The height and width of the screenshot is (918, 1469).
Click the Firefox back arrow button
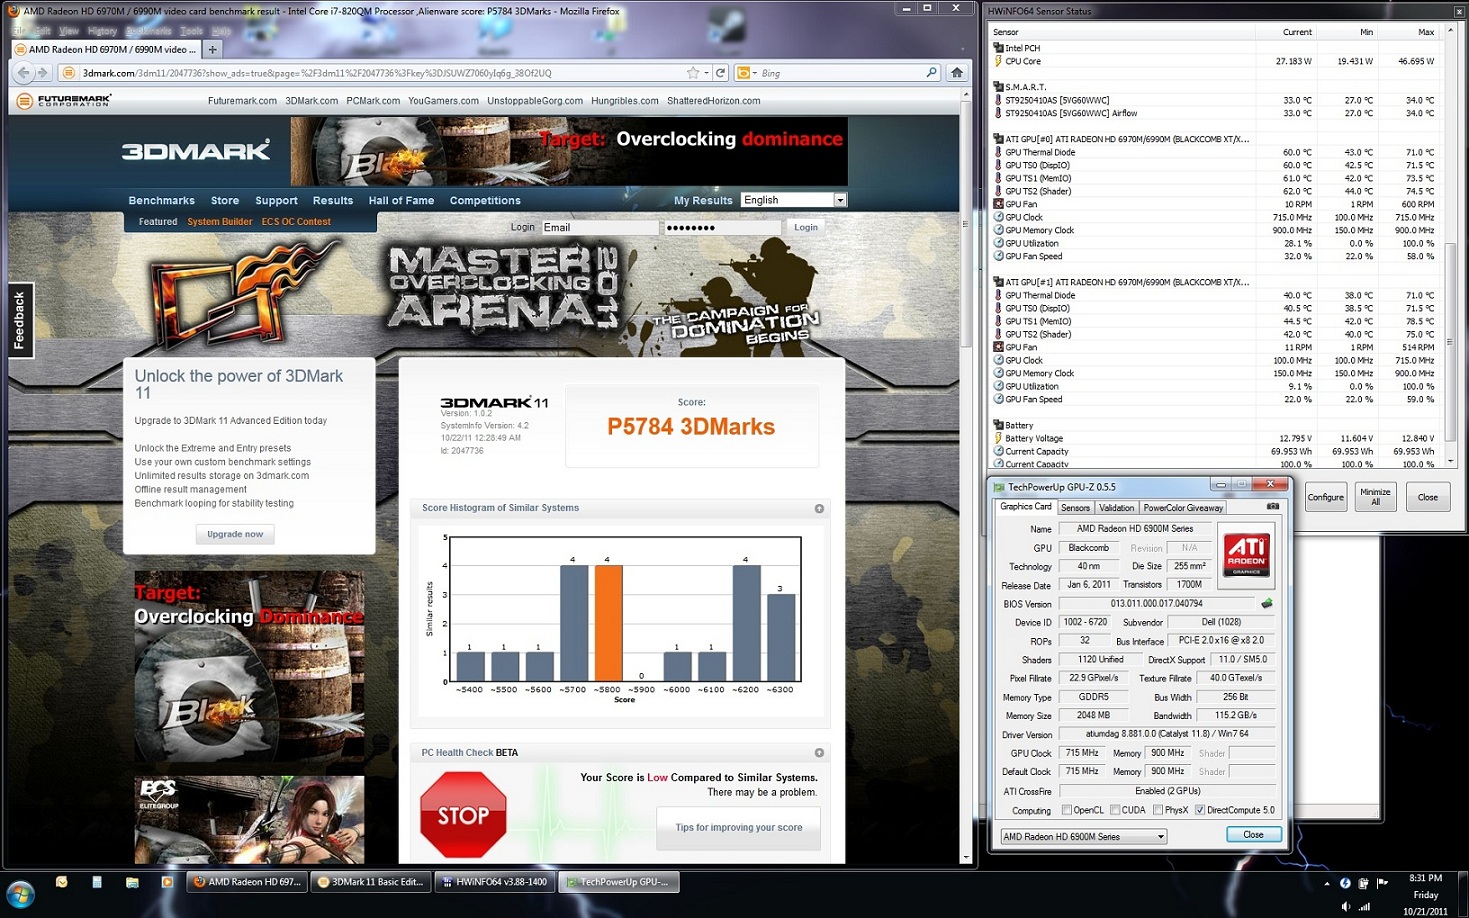click(x=24, y=72)
